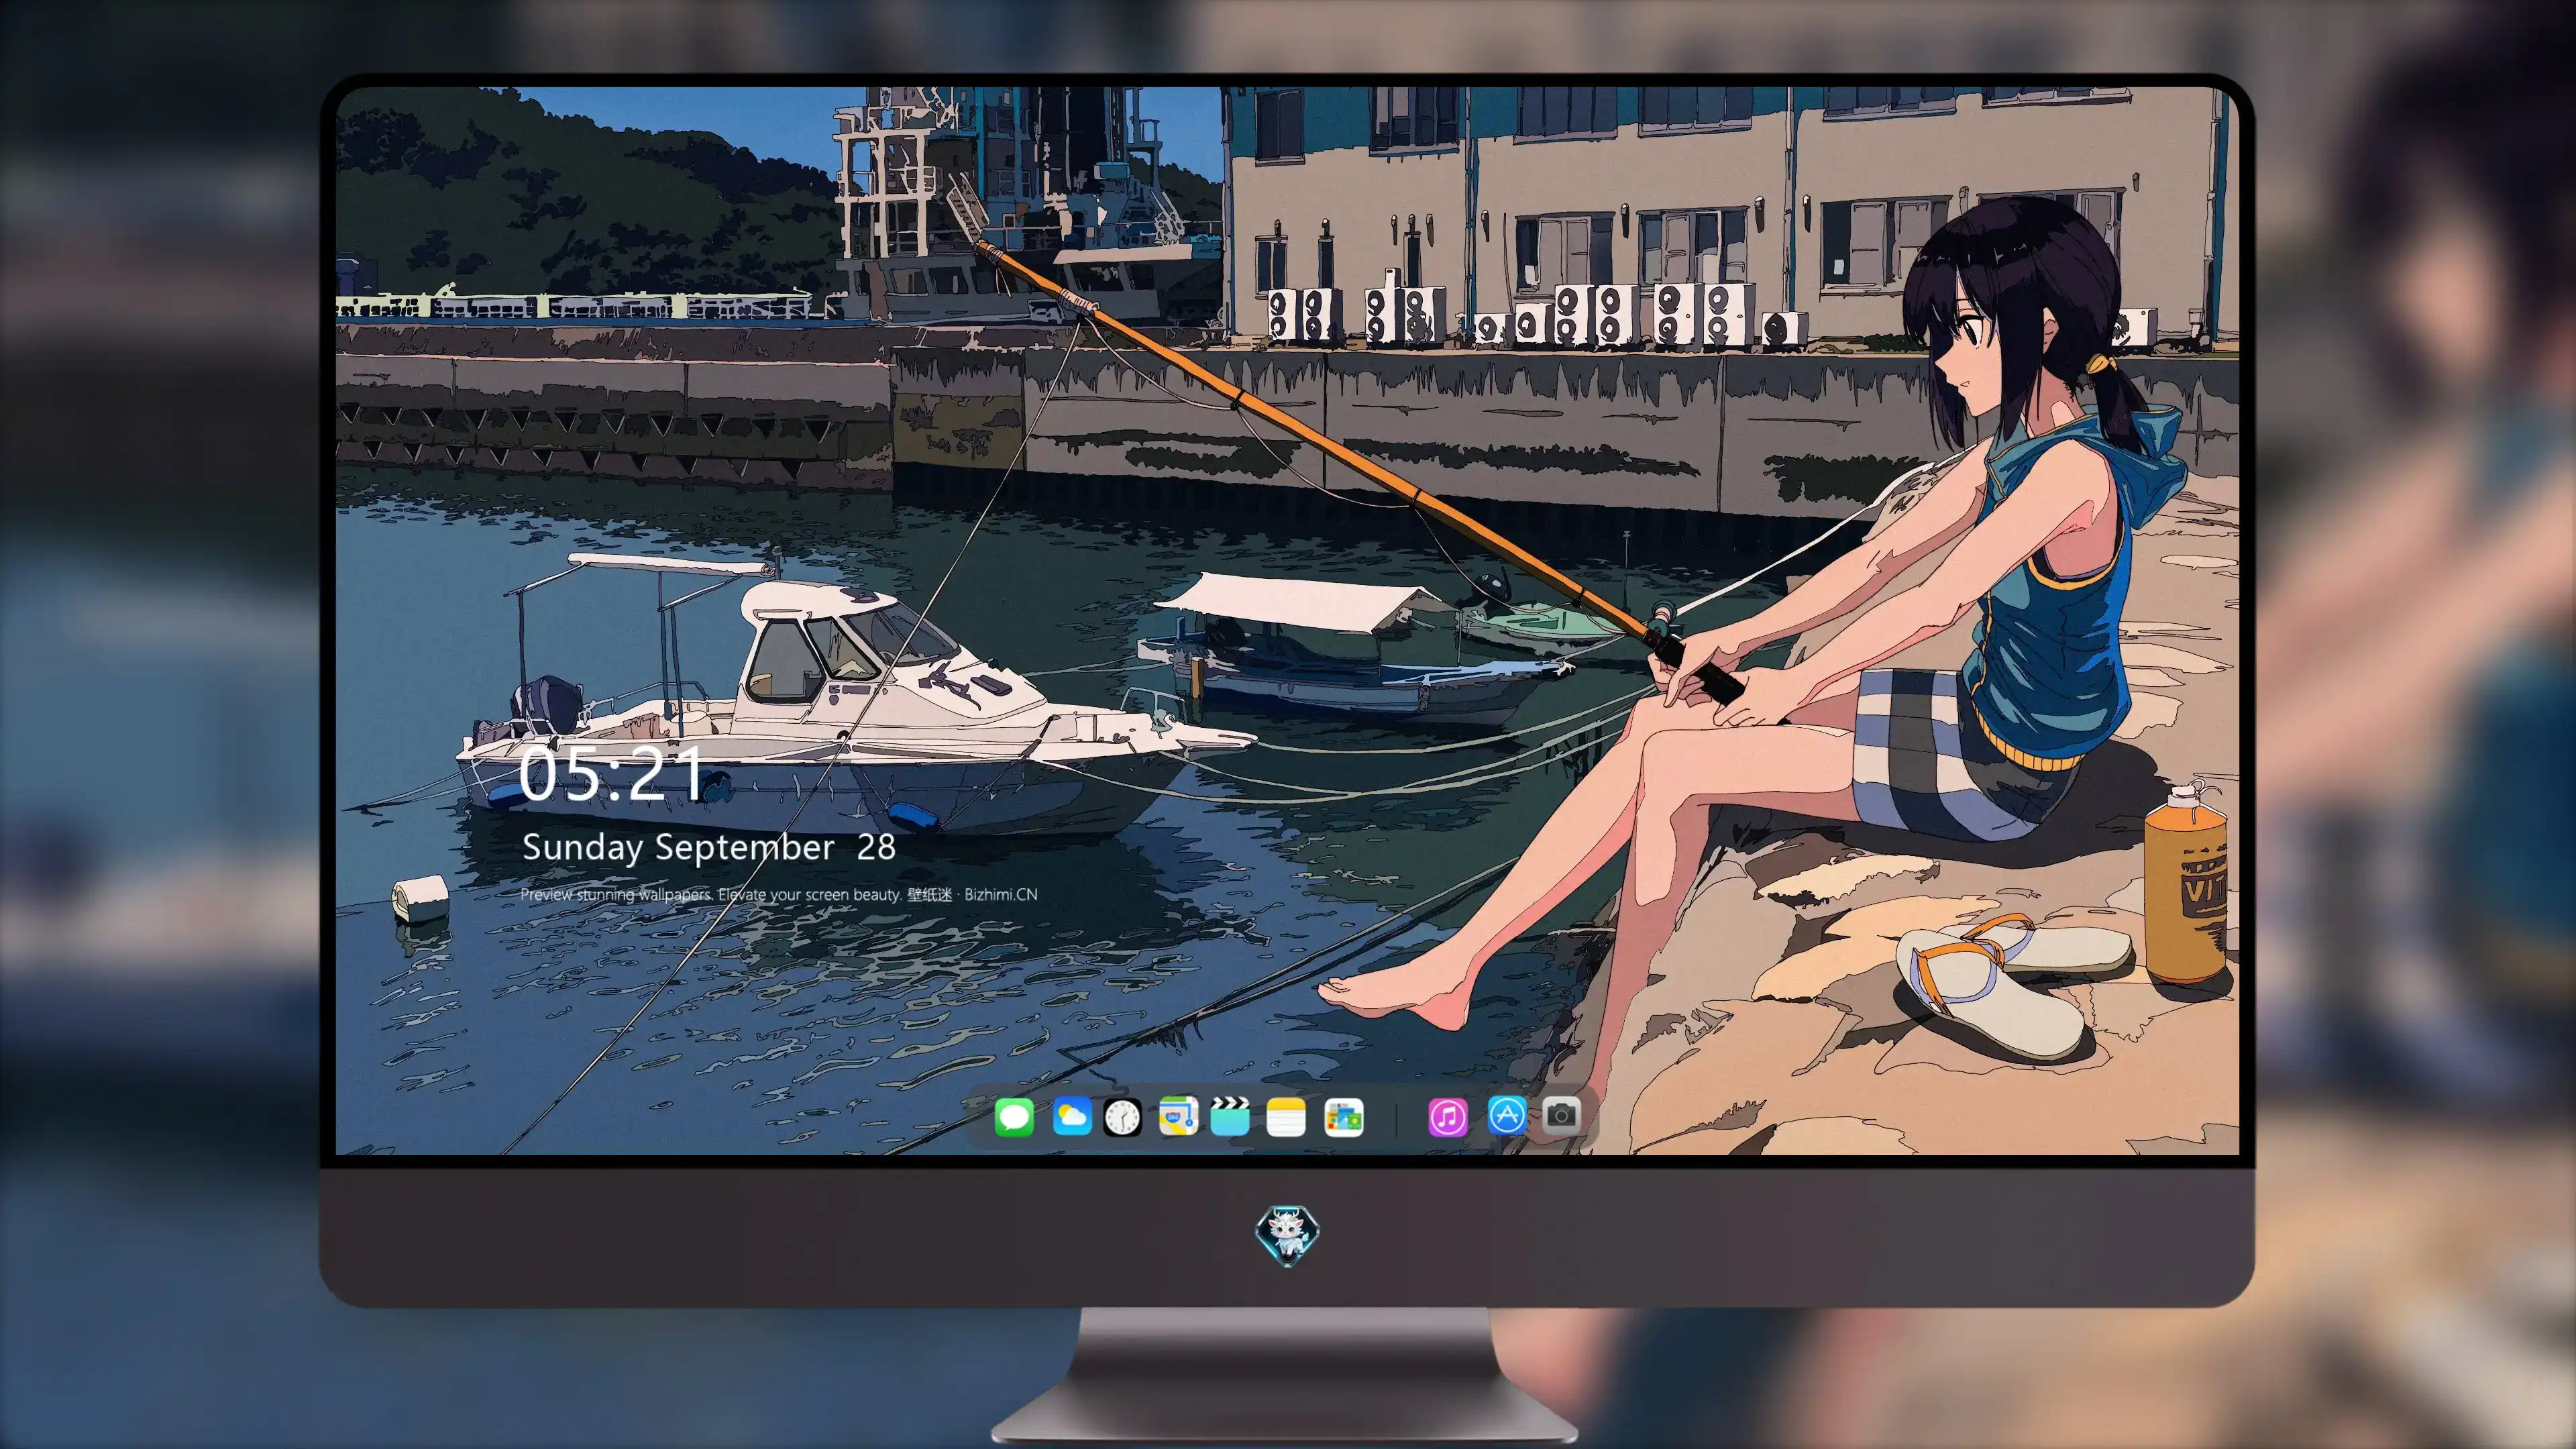The width and height of the screenshot is (2576, 1449).
Task: Launch the Weather app from the dock
Action: (1071, 1116)
